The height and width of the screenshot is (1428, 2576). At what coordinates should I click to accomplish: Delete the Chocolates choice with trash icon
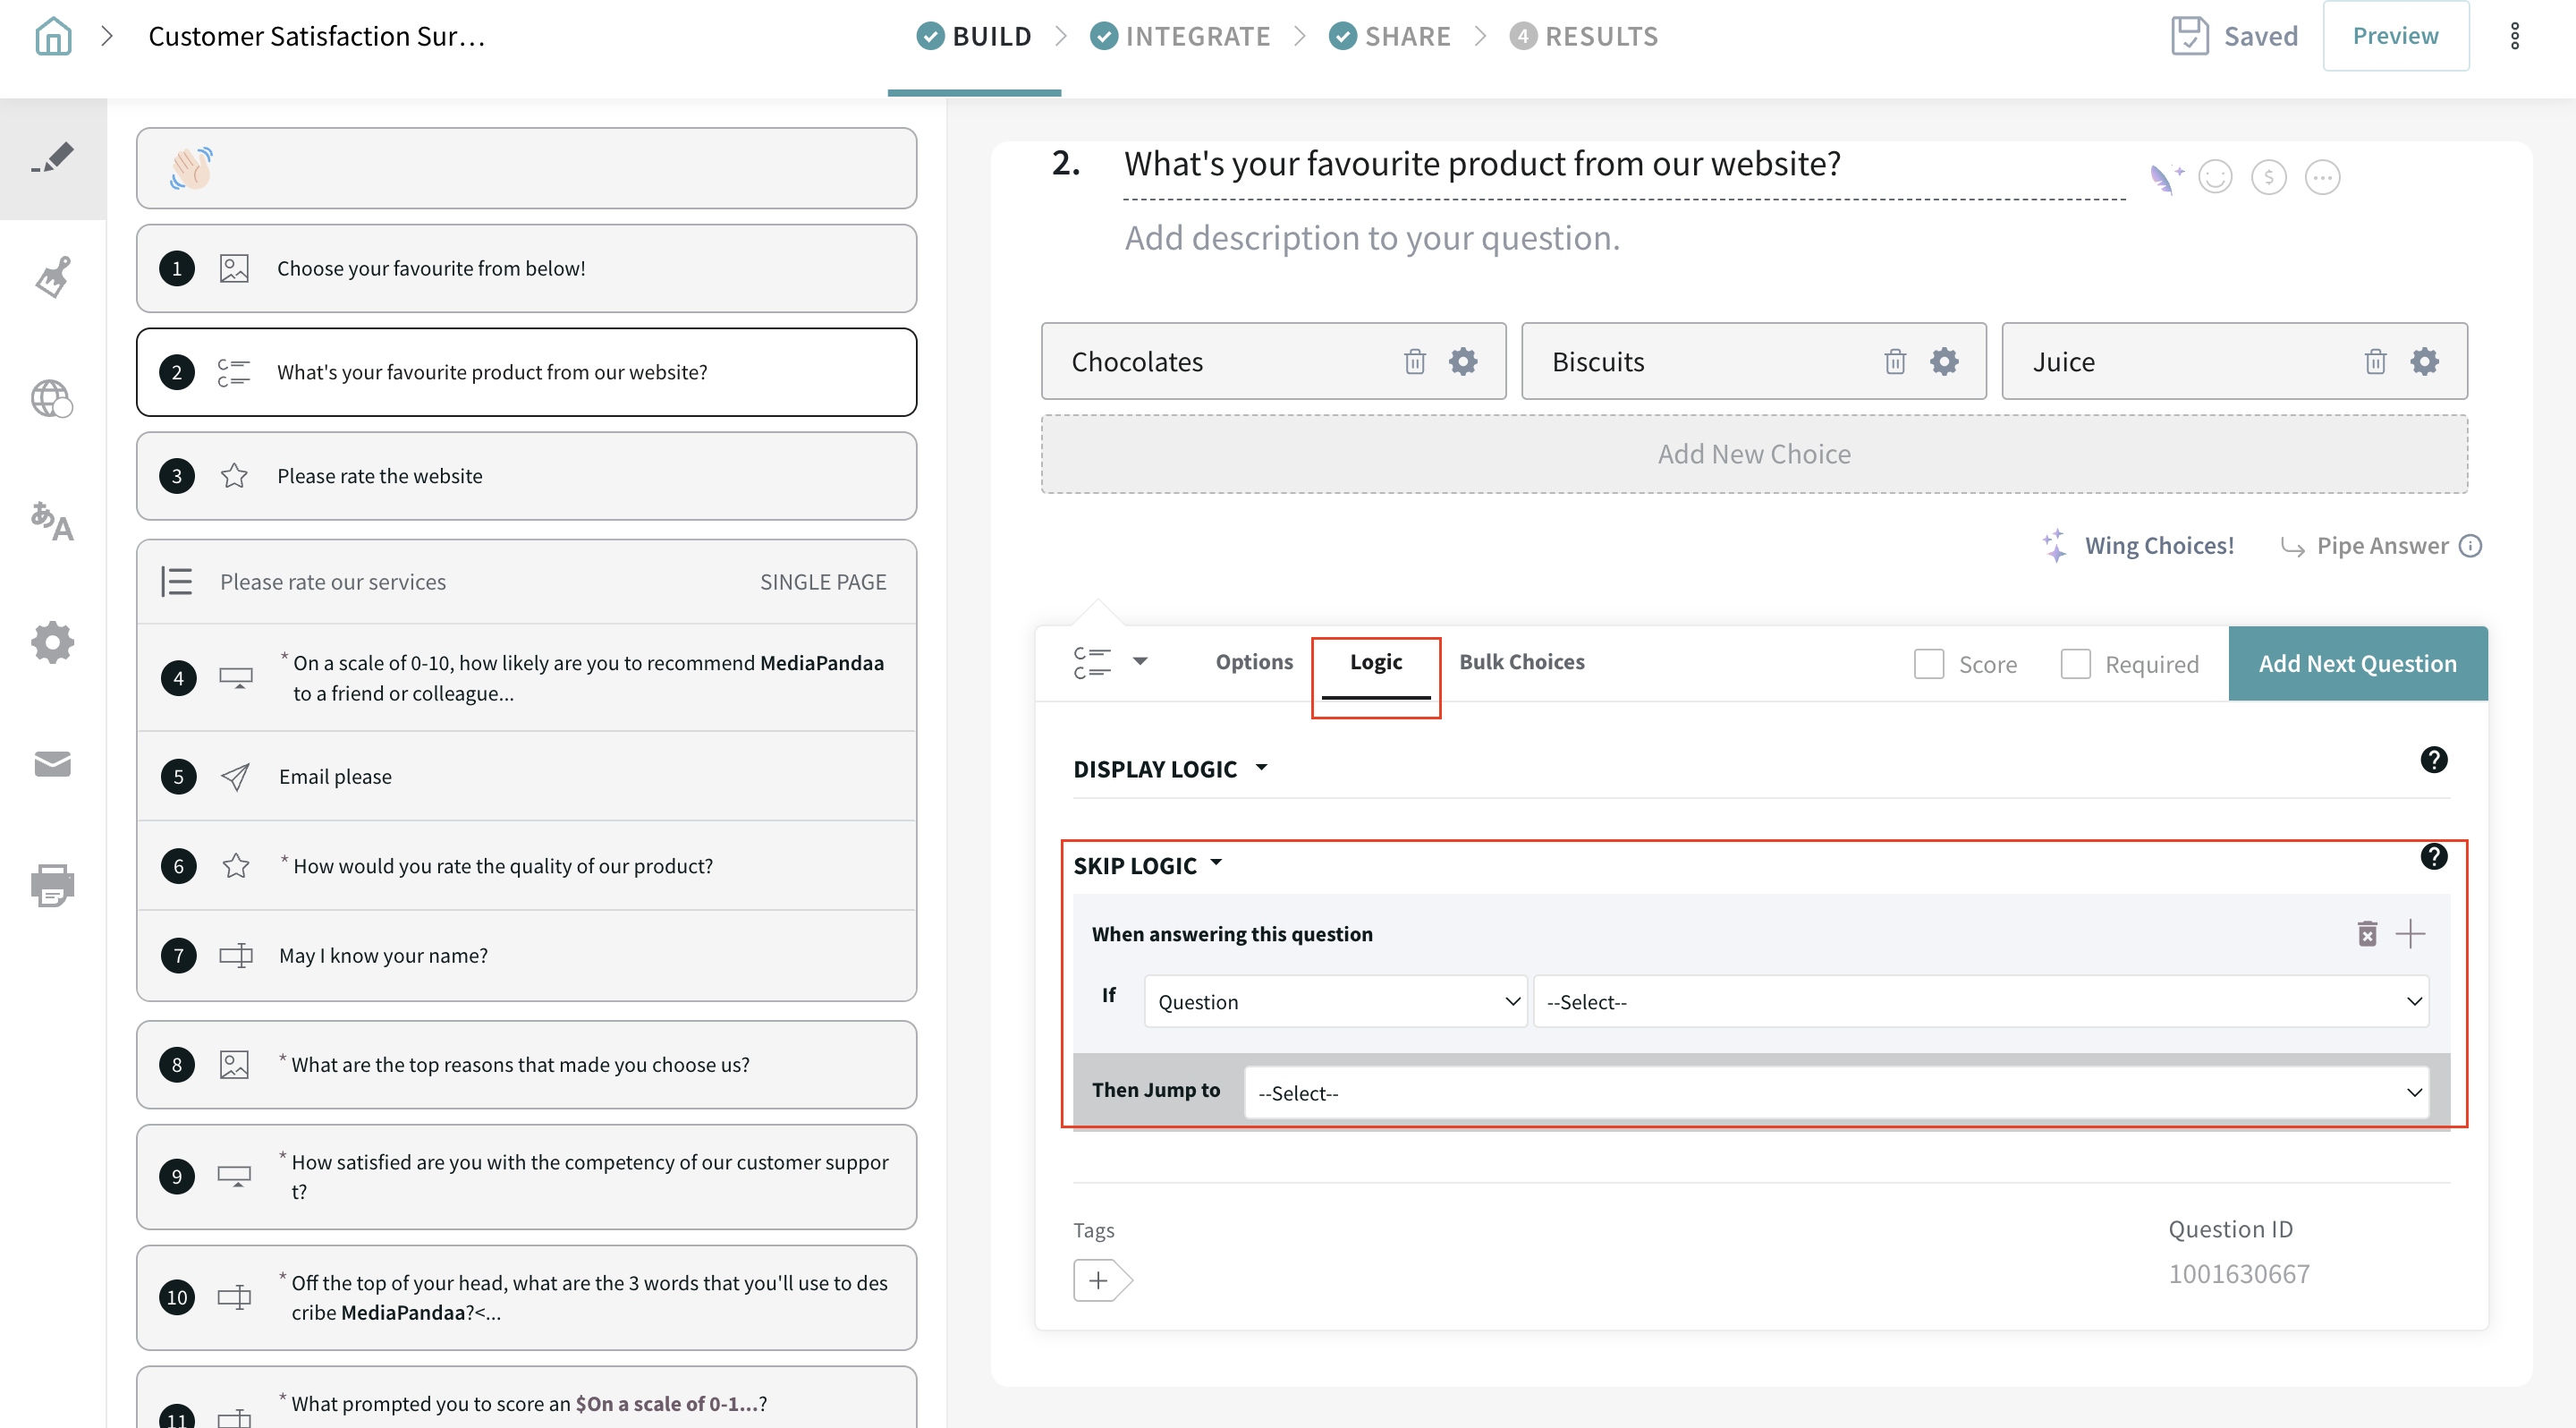1414,361
